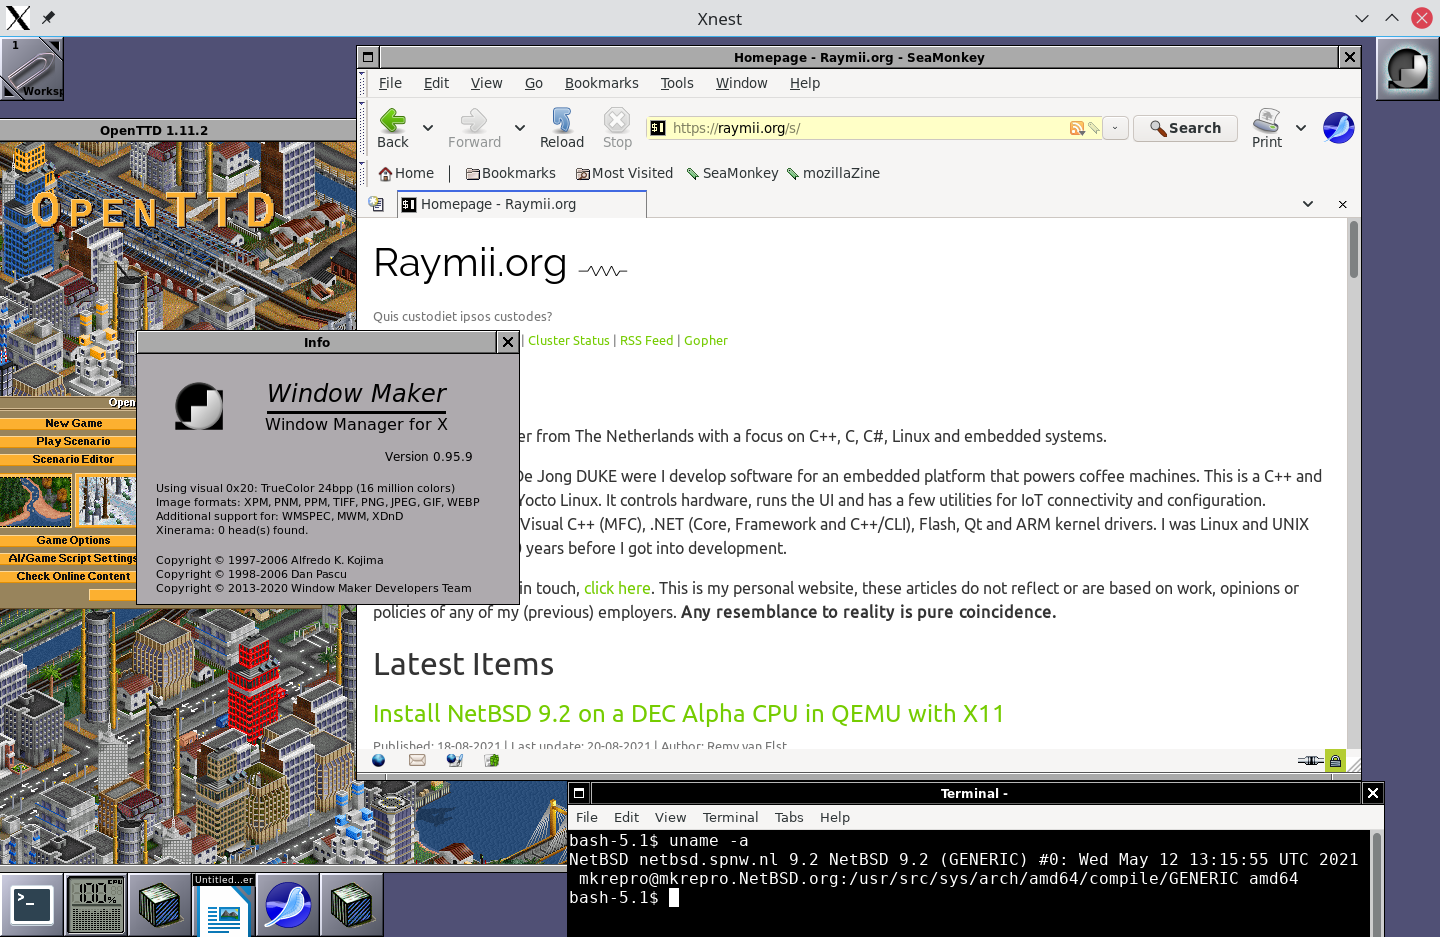Open the Bookmarks menu in SeaMonkey
Image resolution: width=1440 pixels, height=937 pixels.
click(601, 83)
